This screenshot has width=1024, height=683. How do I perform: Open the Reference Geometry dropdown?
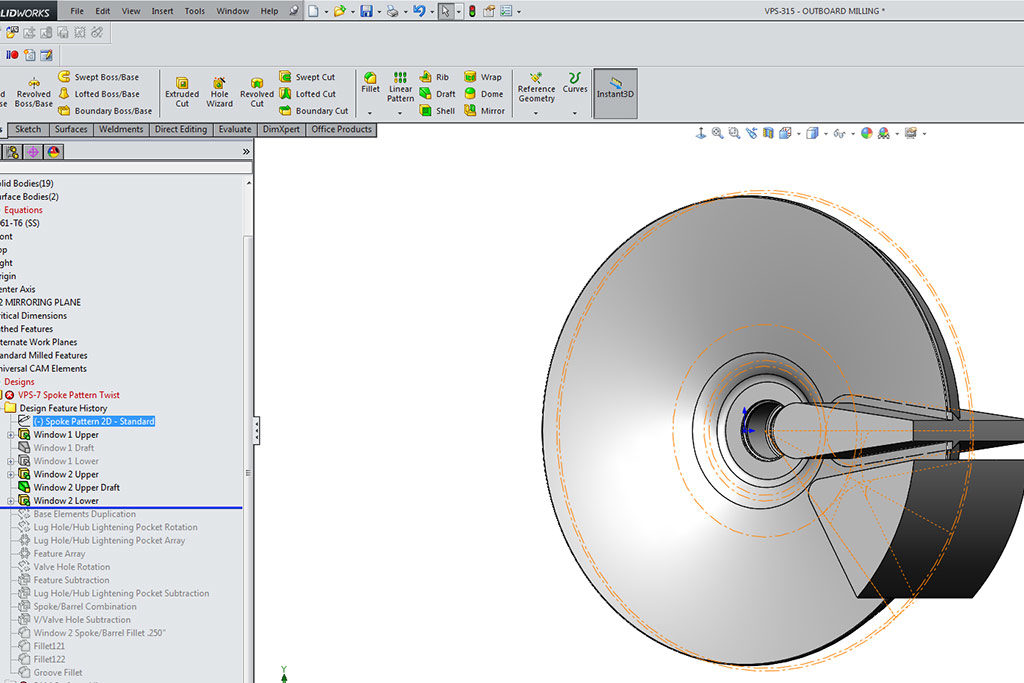pos(536,113)
